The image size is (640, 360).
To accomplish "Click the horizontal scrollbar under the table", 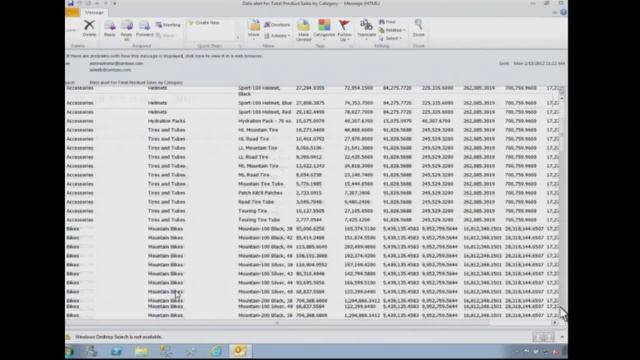I will pos(278,323).
